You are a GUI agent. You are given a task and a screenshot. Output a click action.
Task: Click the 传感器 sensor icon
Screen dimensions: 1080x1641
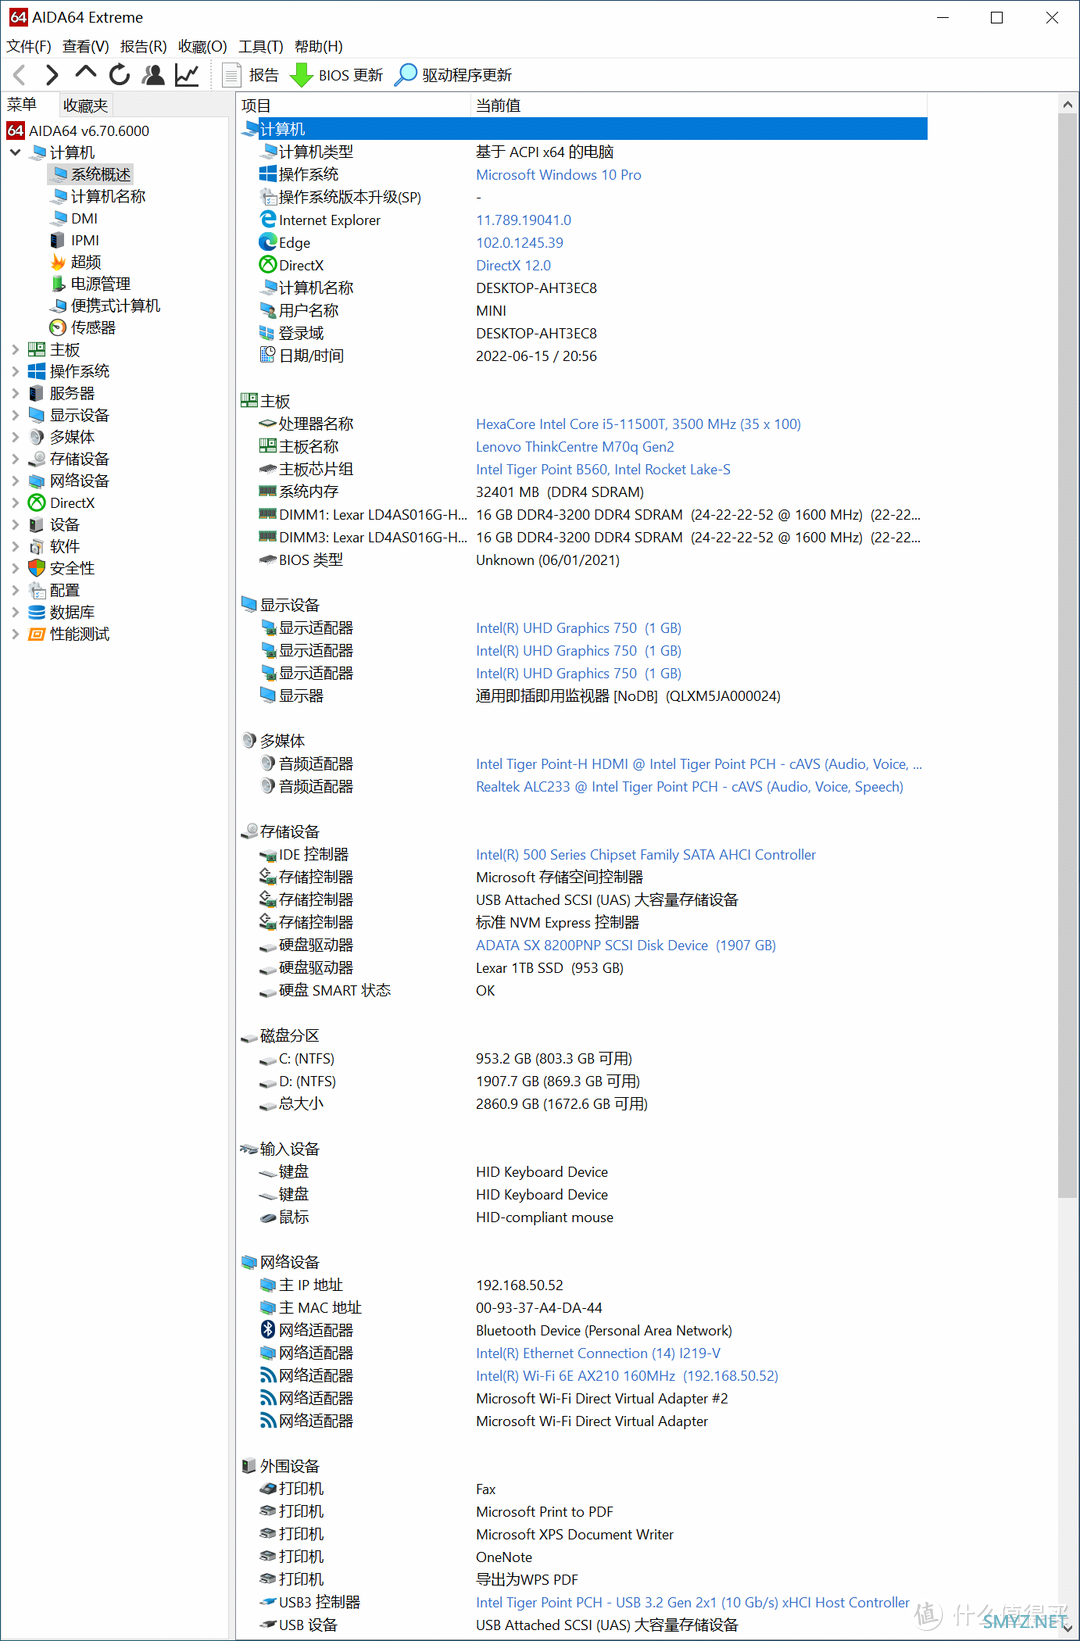(x=58, y=328)
